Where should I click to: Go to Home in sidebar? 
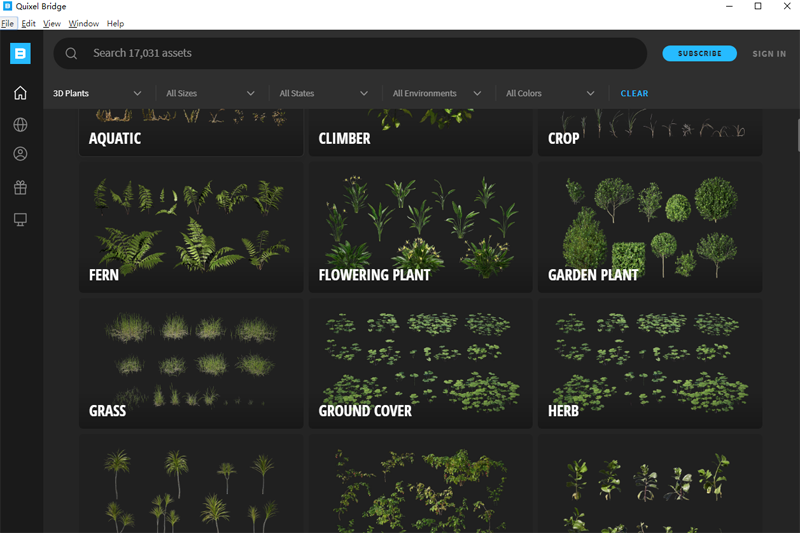[x=20, y=93]
